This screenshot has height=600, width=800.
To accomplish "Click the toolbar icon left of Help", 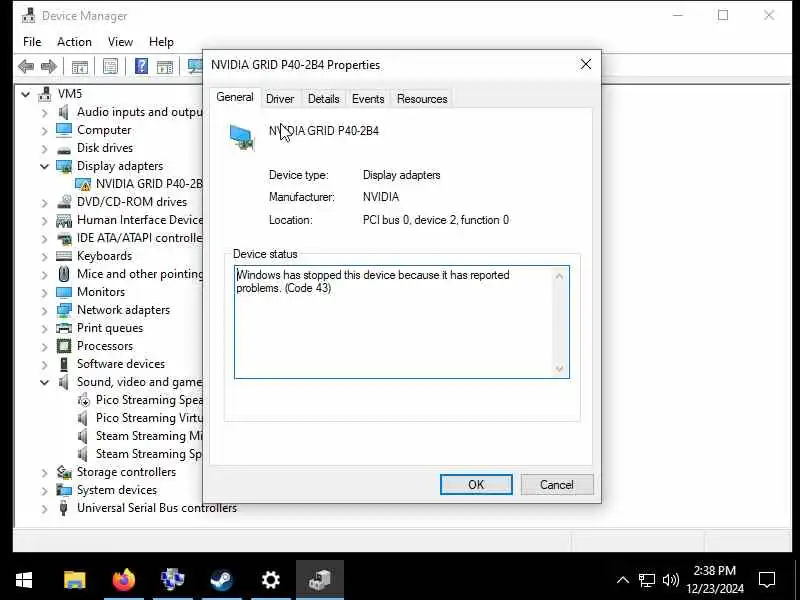I will [x=110, y=66].
